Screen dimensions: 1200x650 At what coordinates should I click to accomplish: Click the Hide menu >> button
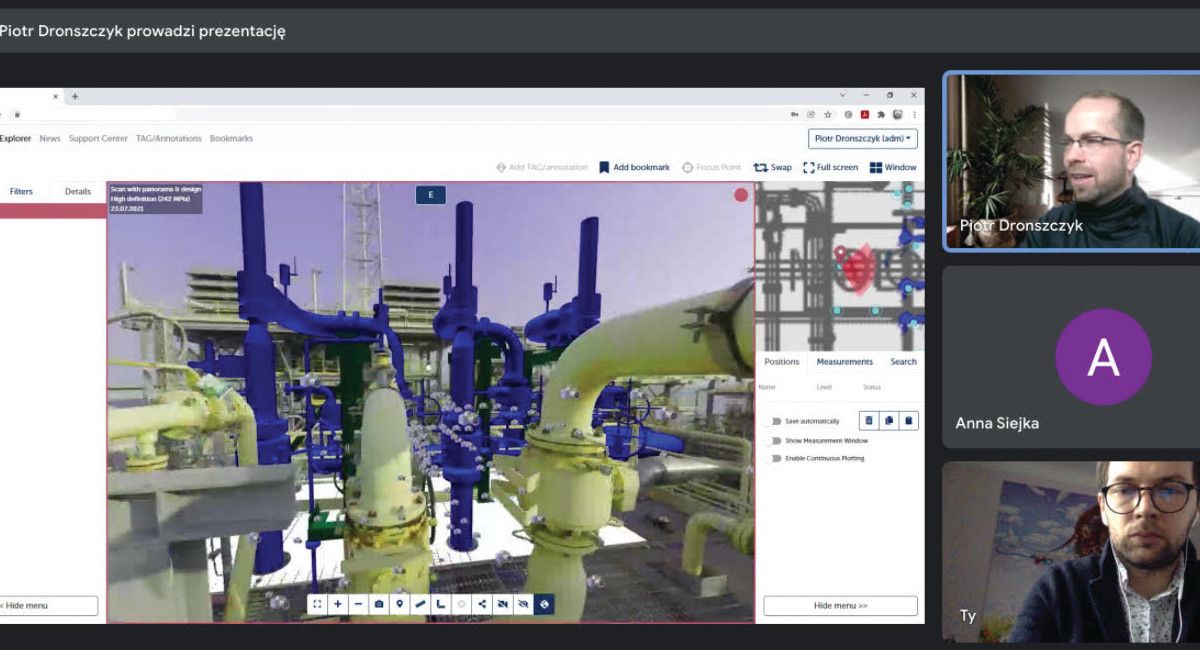840,606
